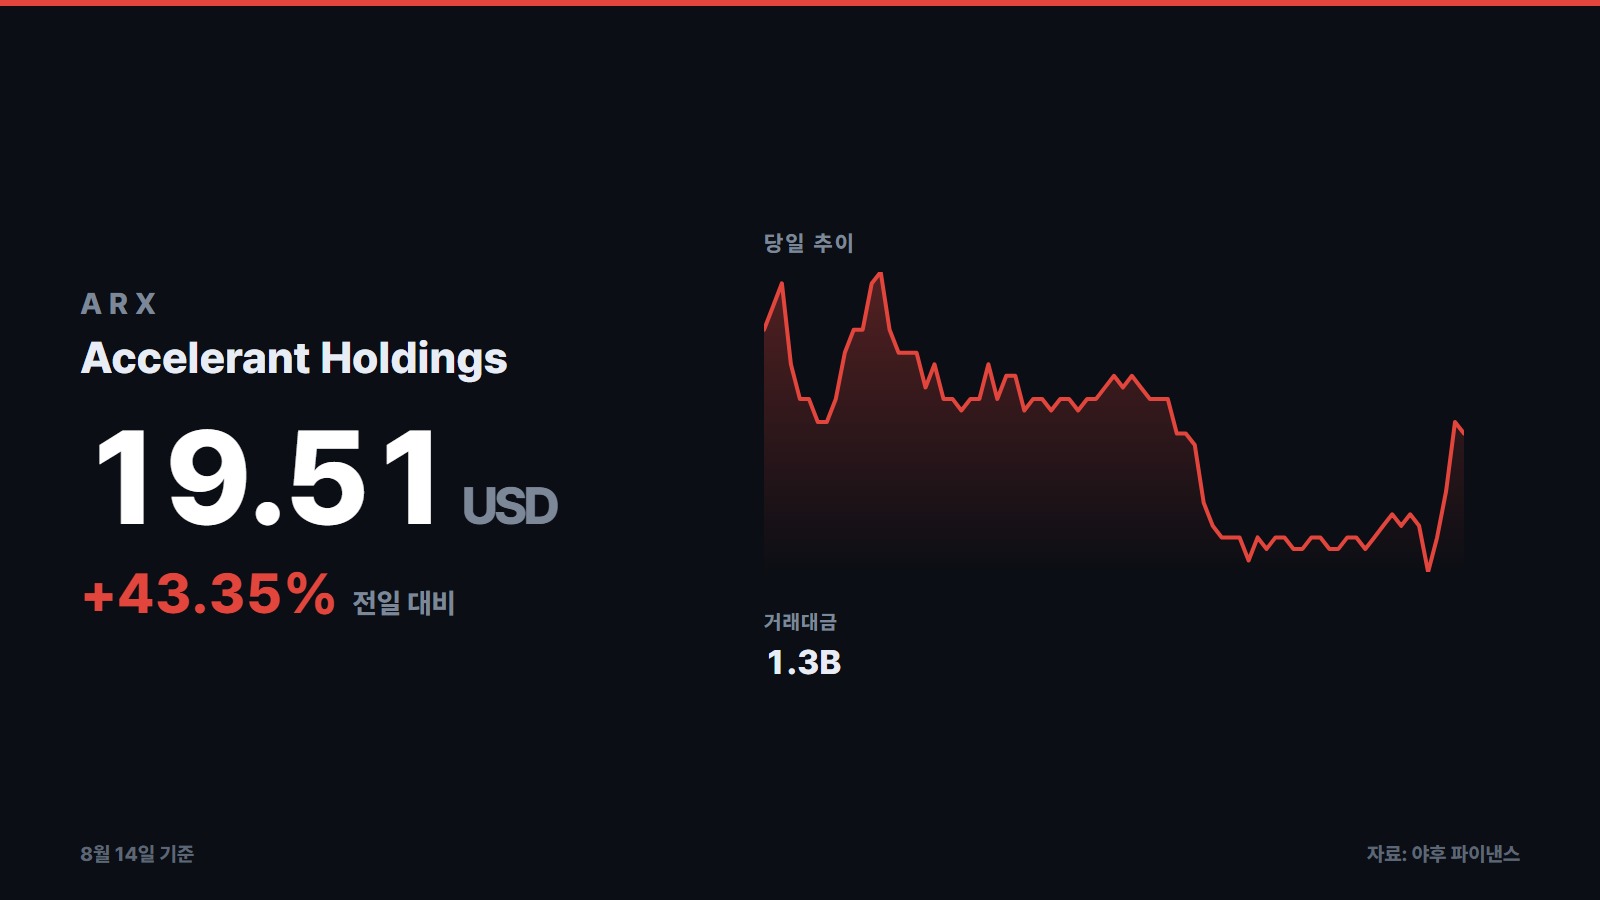Click the 당일 추이 chart heading
The image size is (1600, 900).
(x=808, y=243)
